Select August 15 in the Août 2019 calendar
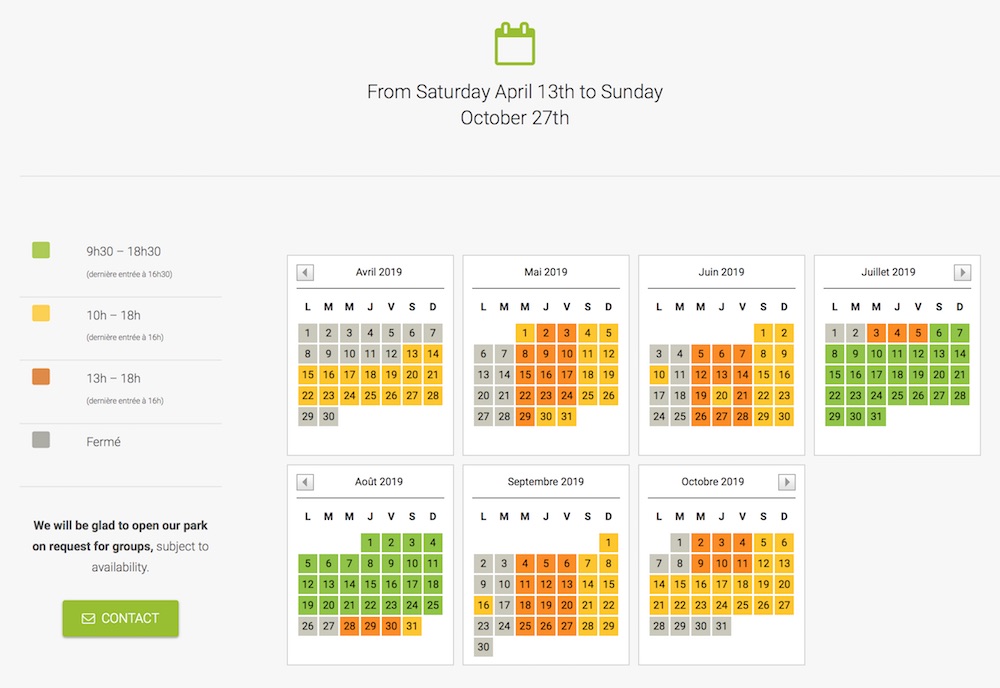The image size is (1000, 688). pyautogui.click(x=370, y=585)
